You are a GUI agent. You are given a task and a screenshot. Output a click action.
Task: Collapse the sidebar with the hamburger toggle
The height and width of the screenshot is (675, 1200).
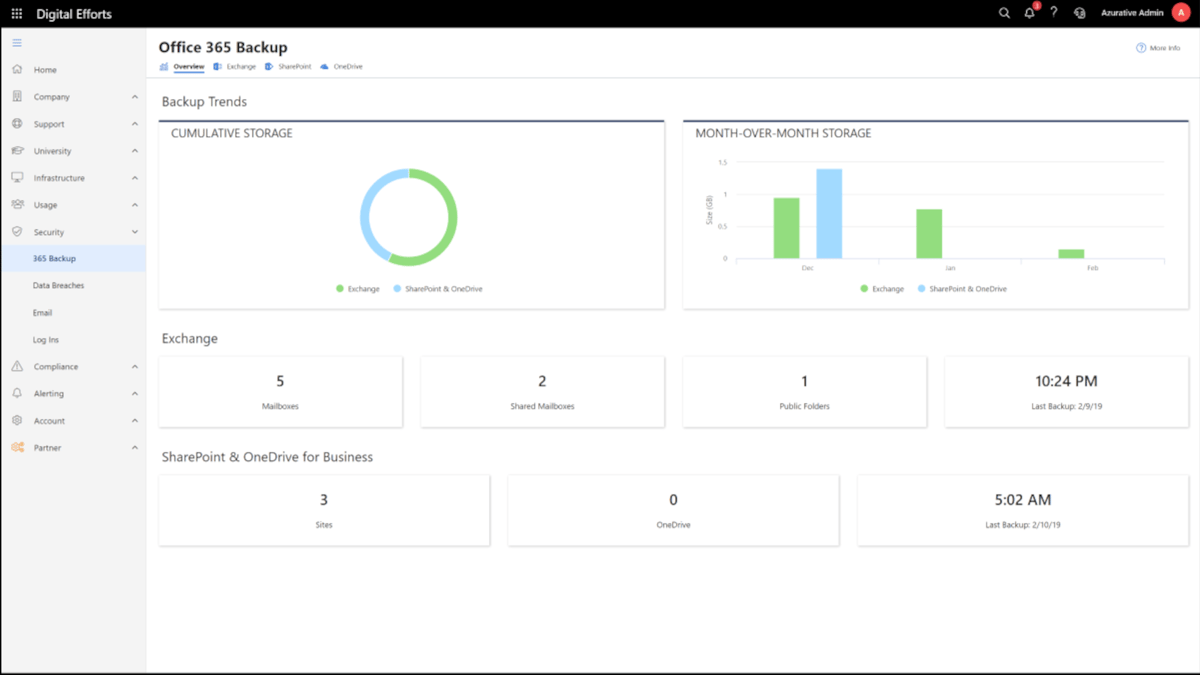[x=16, y=43]
